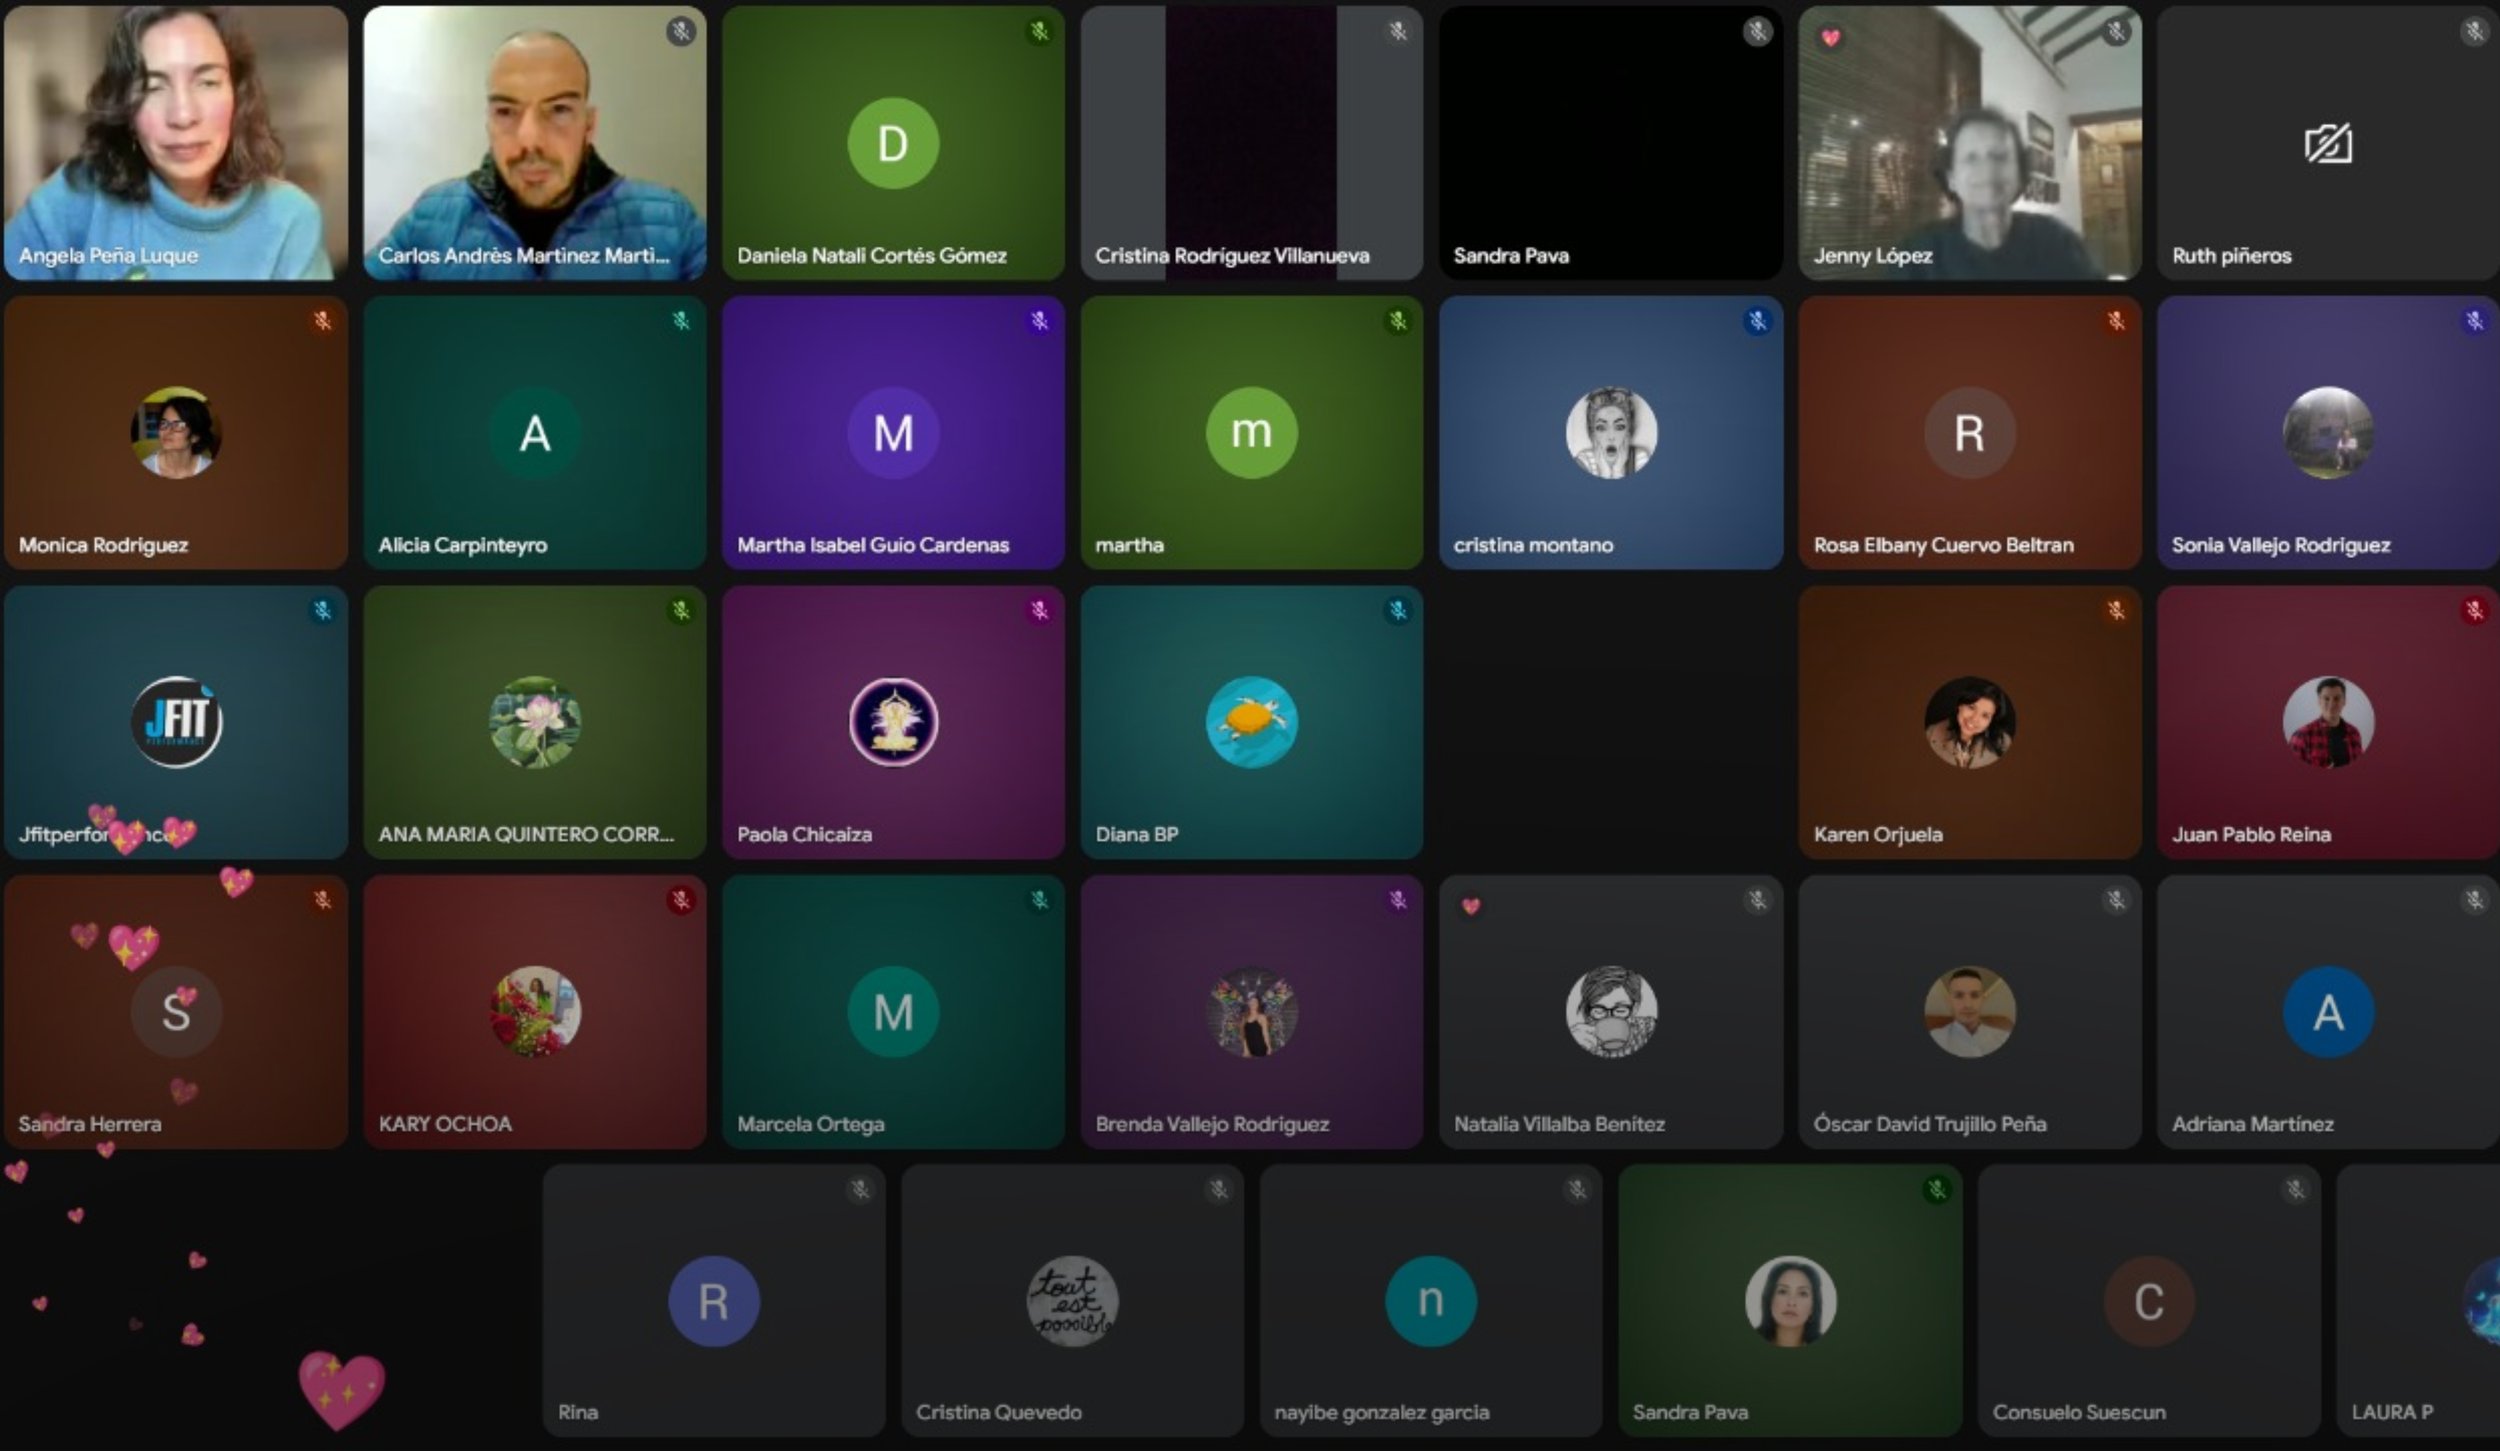Click muted mic icon on Monica Rodriguez tile
Screen dimensions: 2500x1451
coord(322,321)
